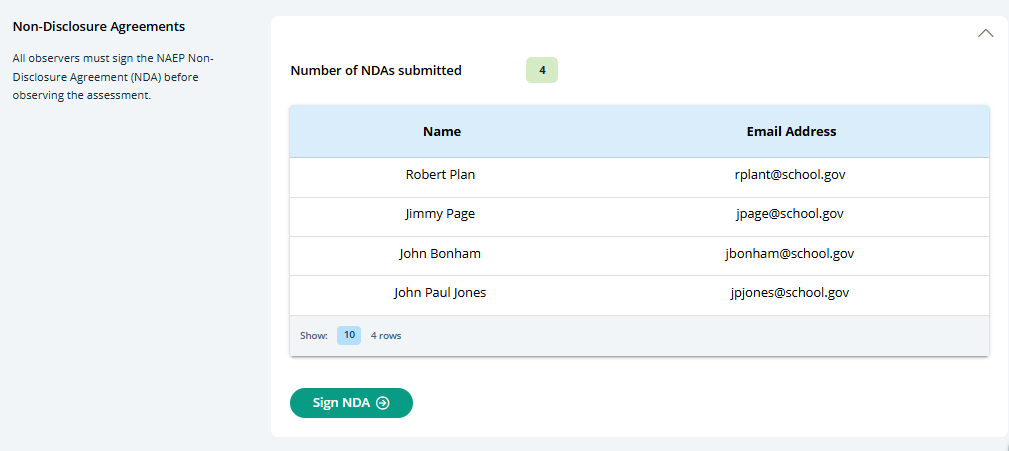Image resolution: width=1009 pixels, height=451 pixels.
Task: Click the NDA observer requirement description text
Action: 110,77
